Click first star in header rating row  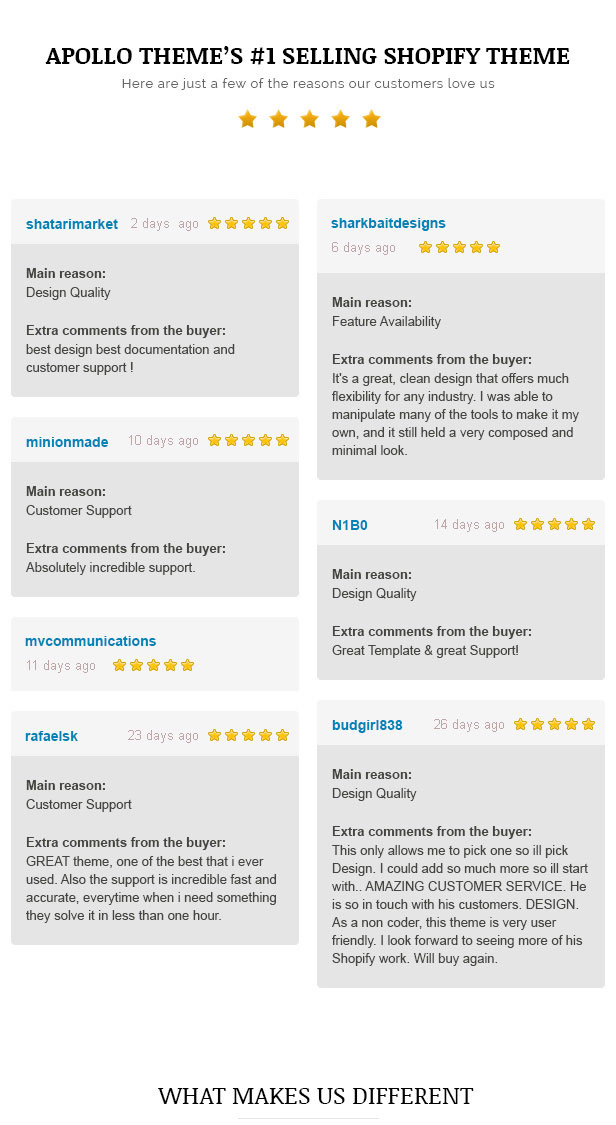pyautogui.click(x=247, y=119)
